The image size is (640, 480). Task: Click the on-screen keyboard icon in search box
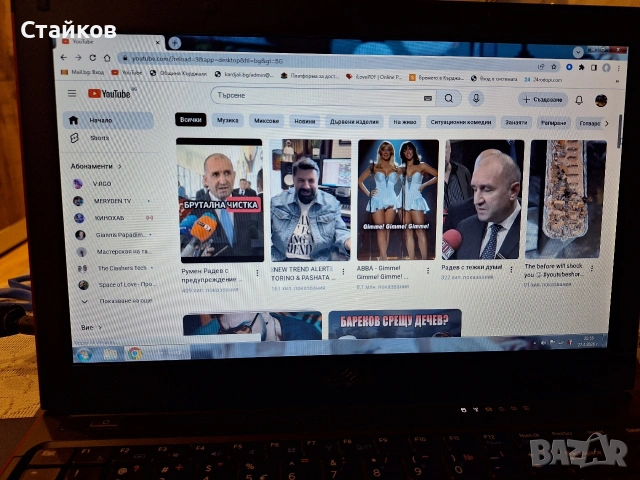(x=427, y=98)
